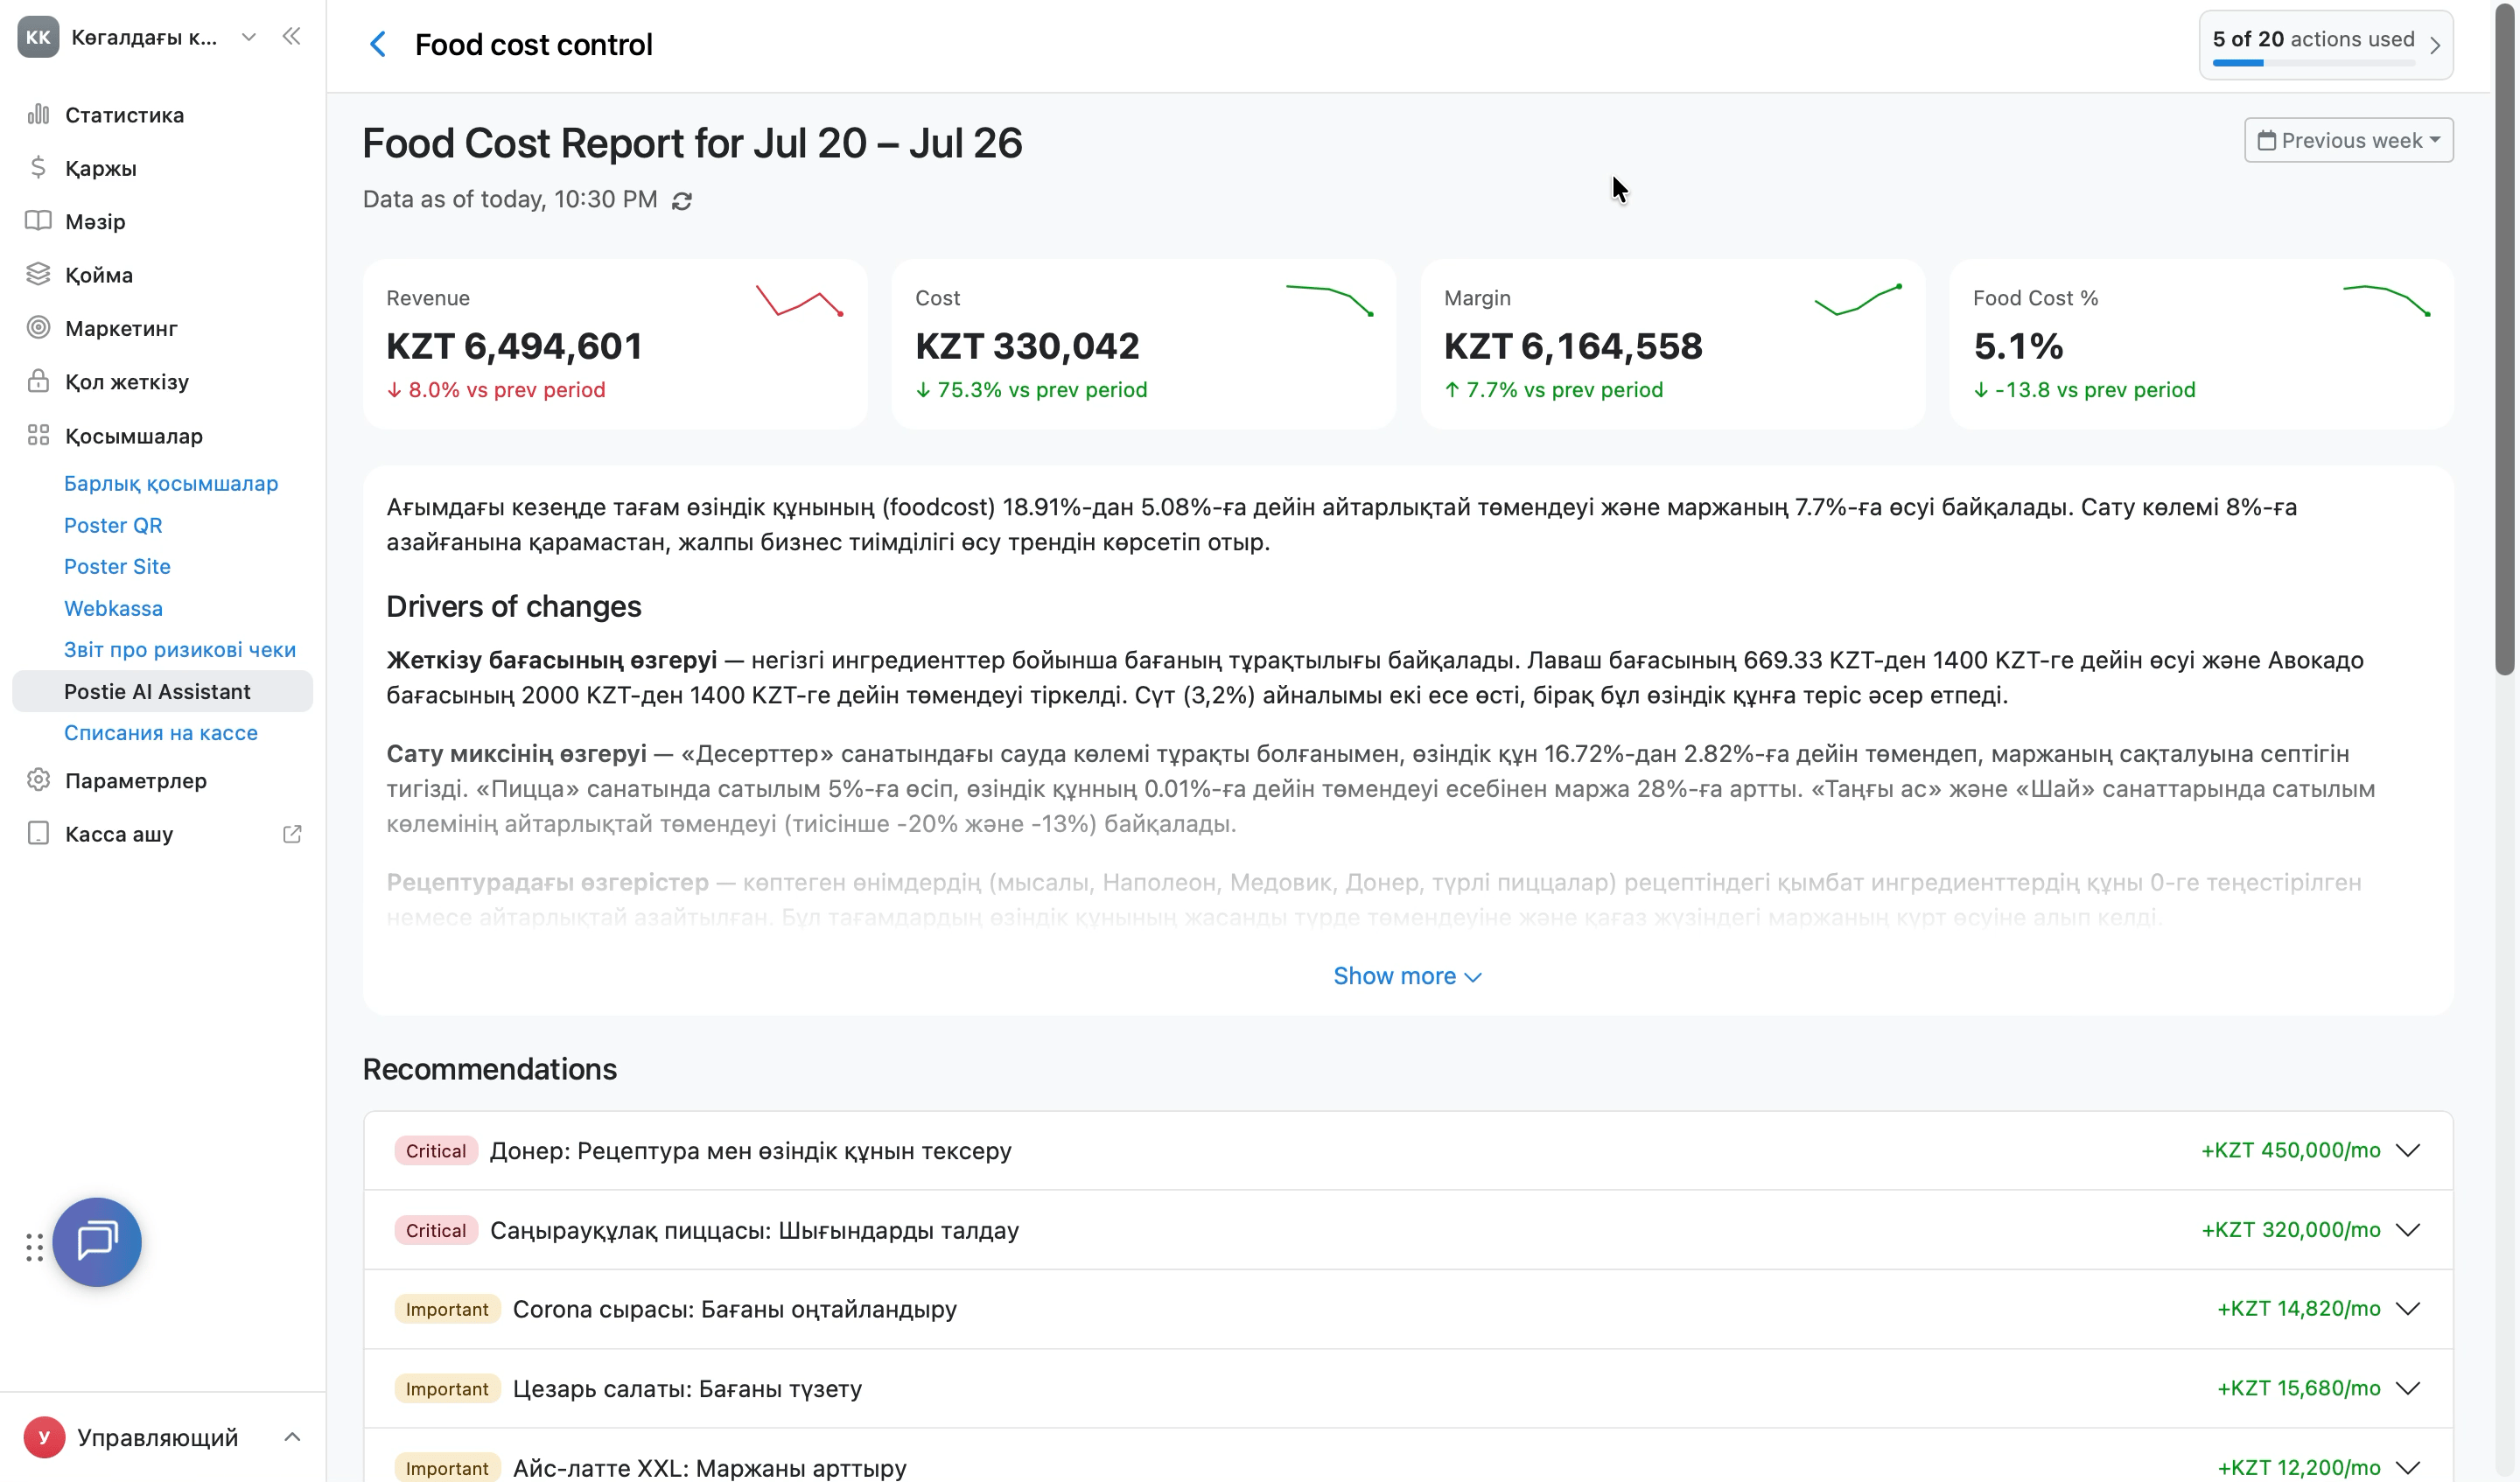The width and height of the screenshot is (2520, 1482).
Task: Click the Статистика bar chart icon
Action: (38, 114)
